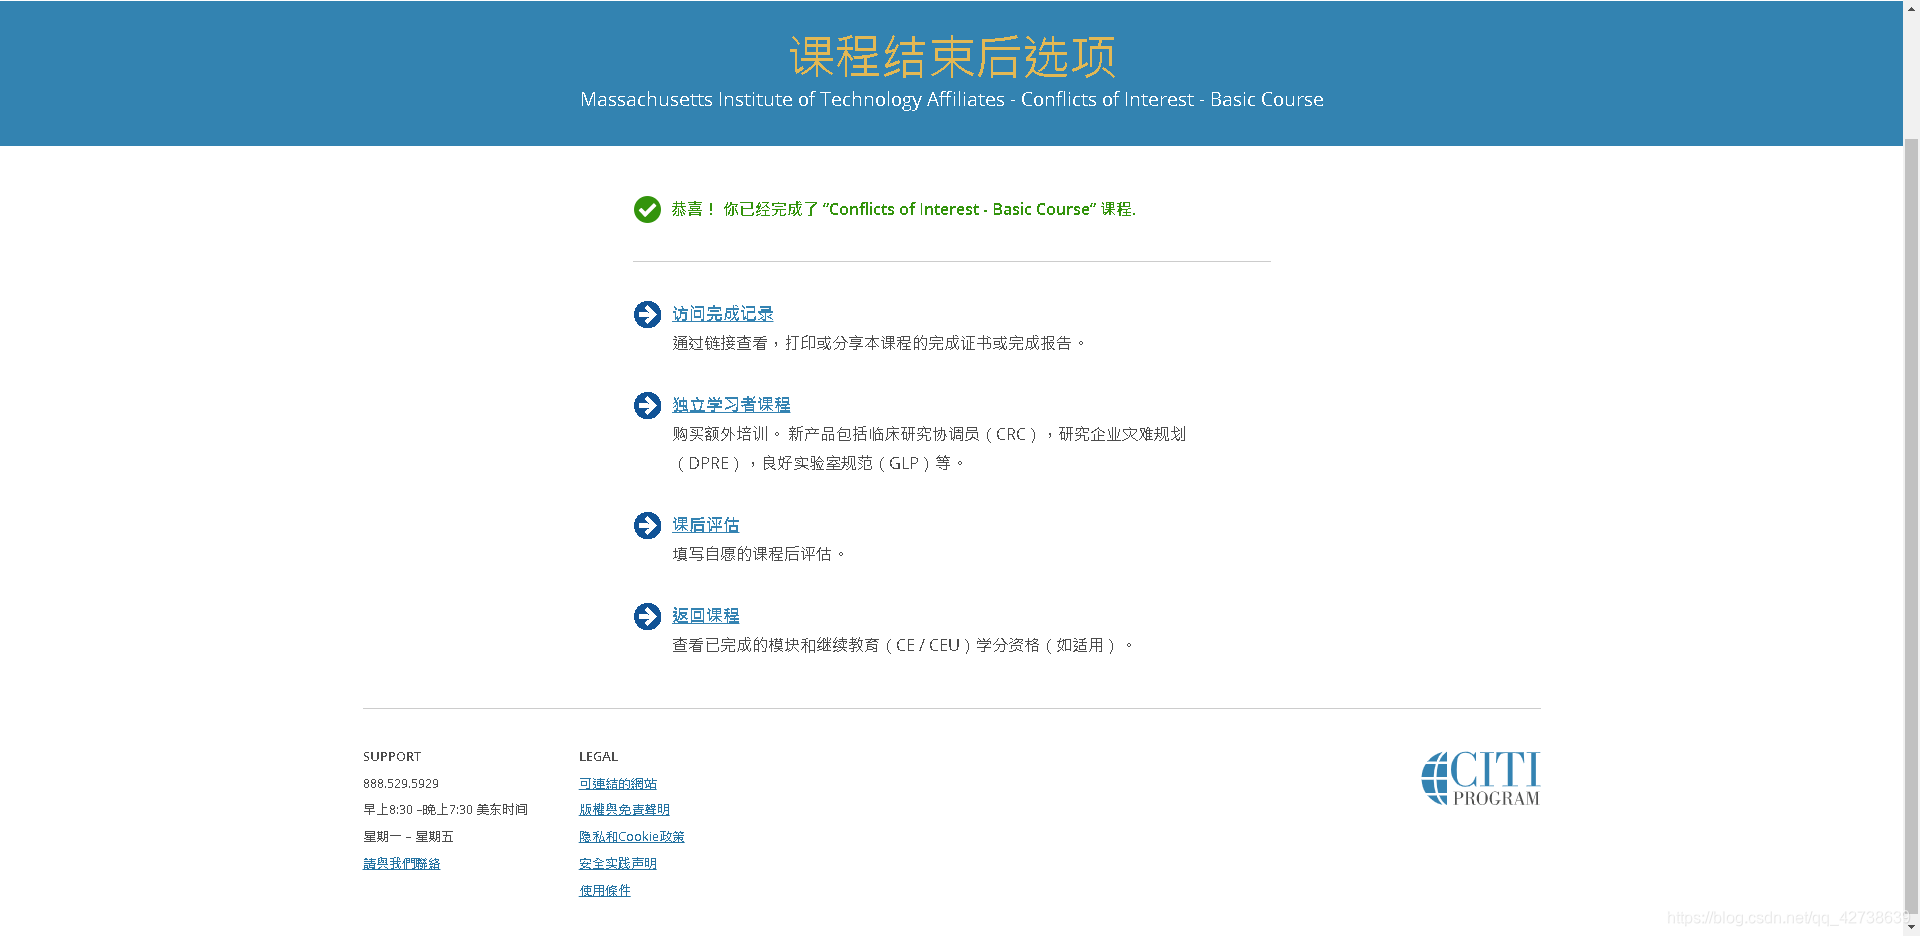1920x936 pixels.
Task: Click the arrow icon beside 返回课程
Action: click(x=647, y=616)
